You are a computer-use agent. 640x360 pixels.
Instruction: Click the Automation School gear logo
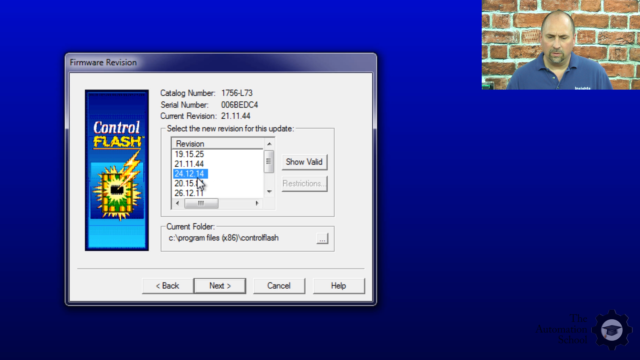tap(611, 330)
